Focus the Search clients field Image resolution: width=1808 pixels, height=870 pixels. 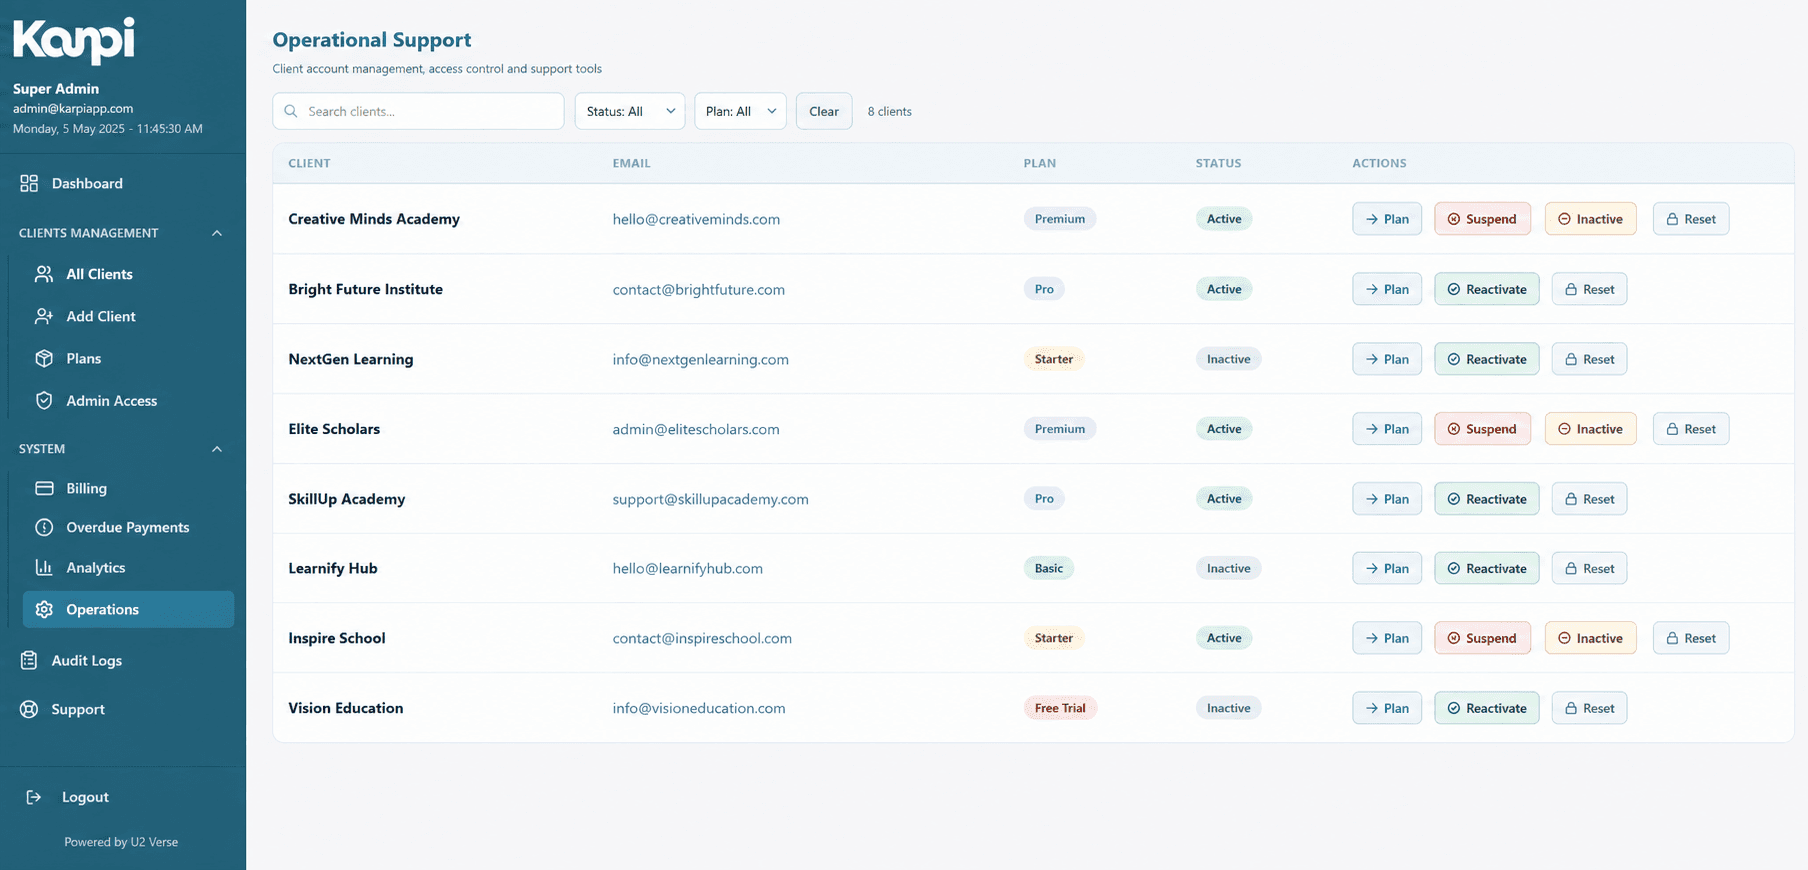click(x=418, y=111)
